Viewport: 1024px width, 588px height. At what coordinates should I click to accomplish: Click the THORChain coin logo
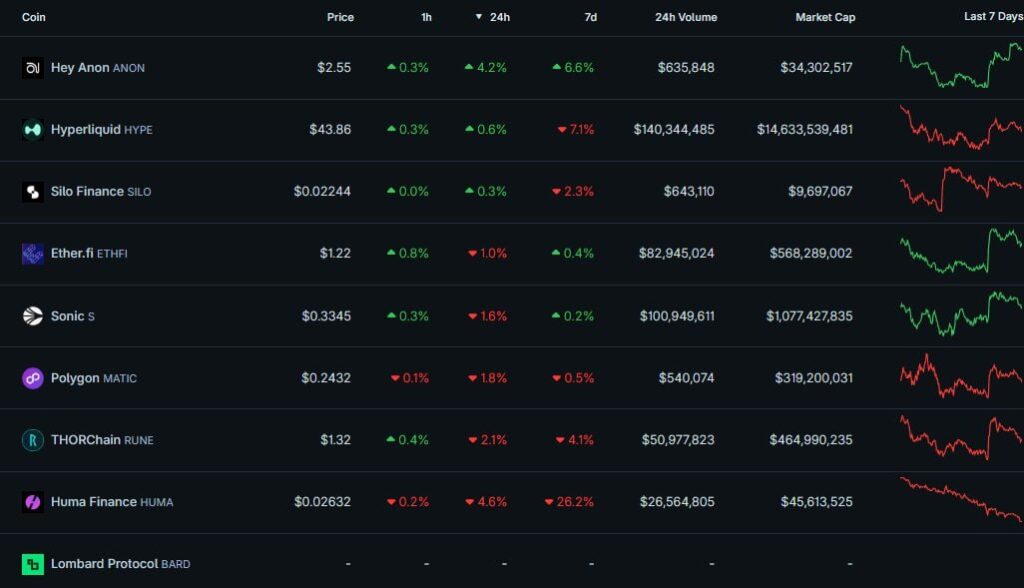[x=31, y=440]
